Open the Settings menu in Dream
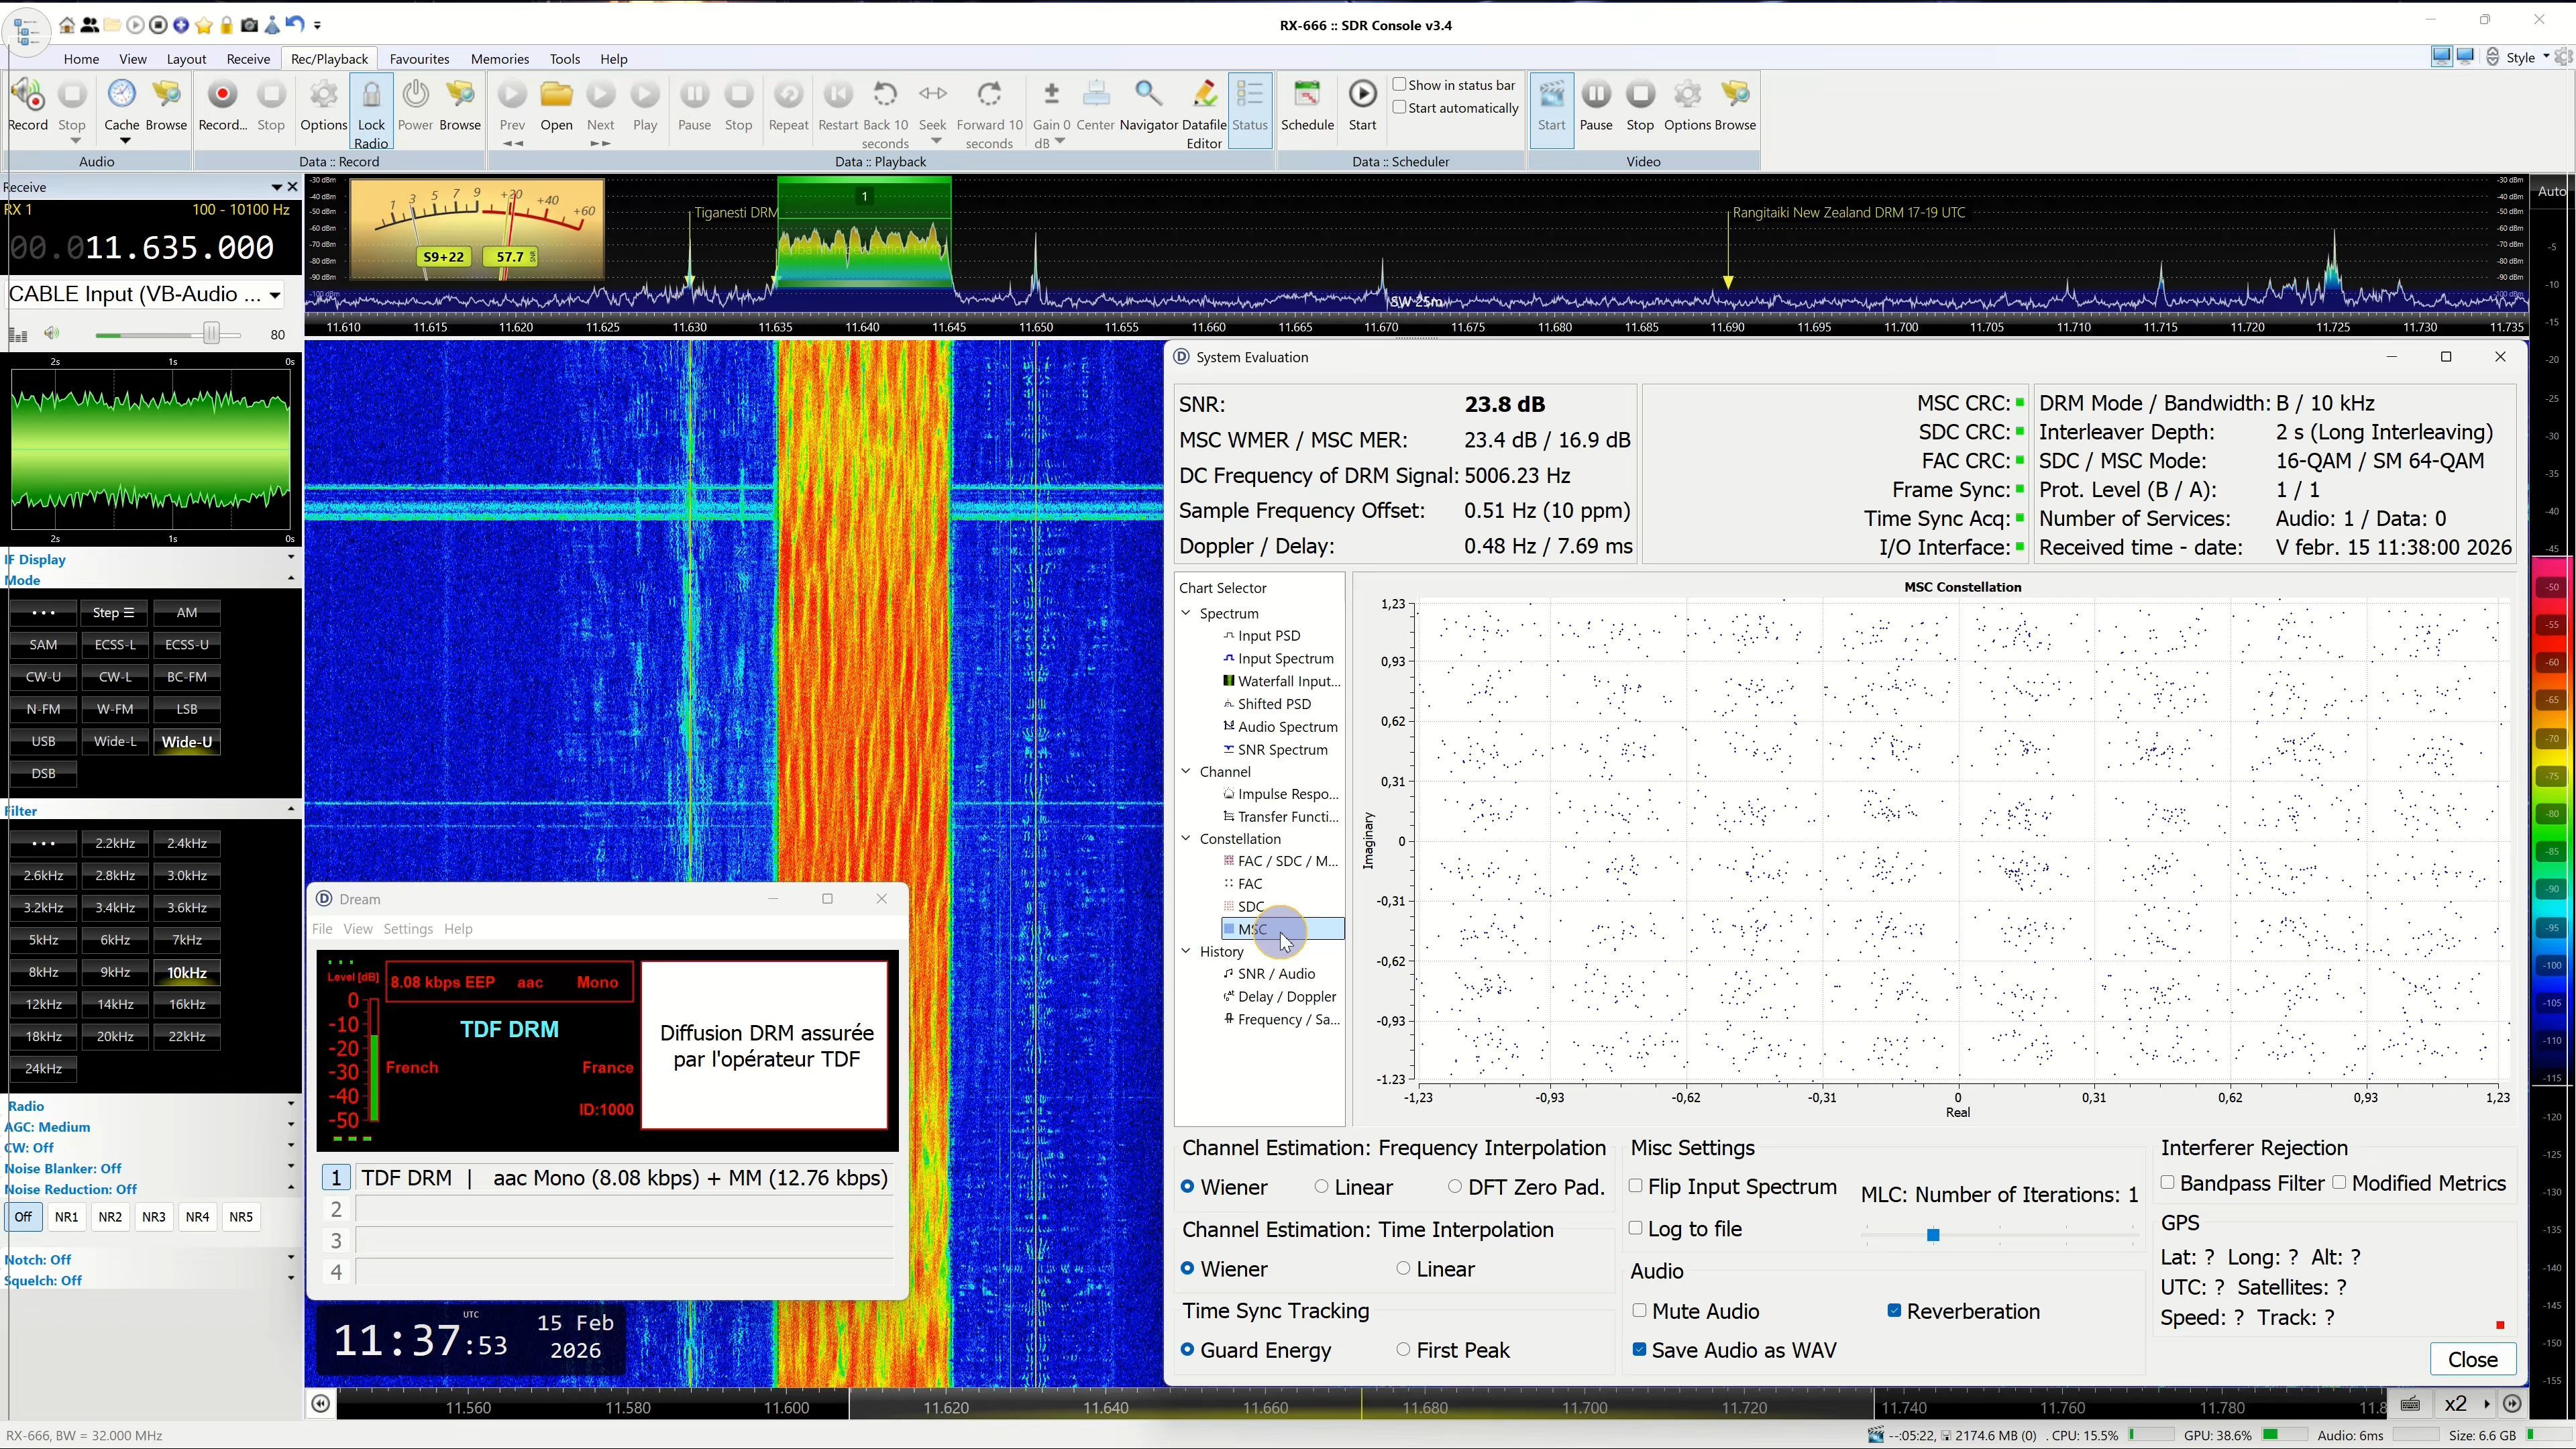 coord(408,929)
